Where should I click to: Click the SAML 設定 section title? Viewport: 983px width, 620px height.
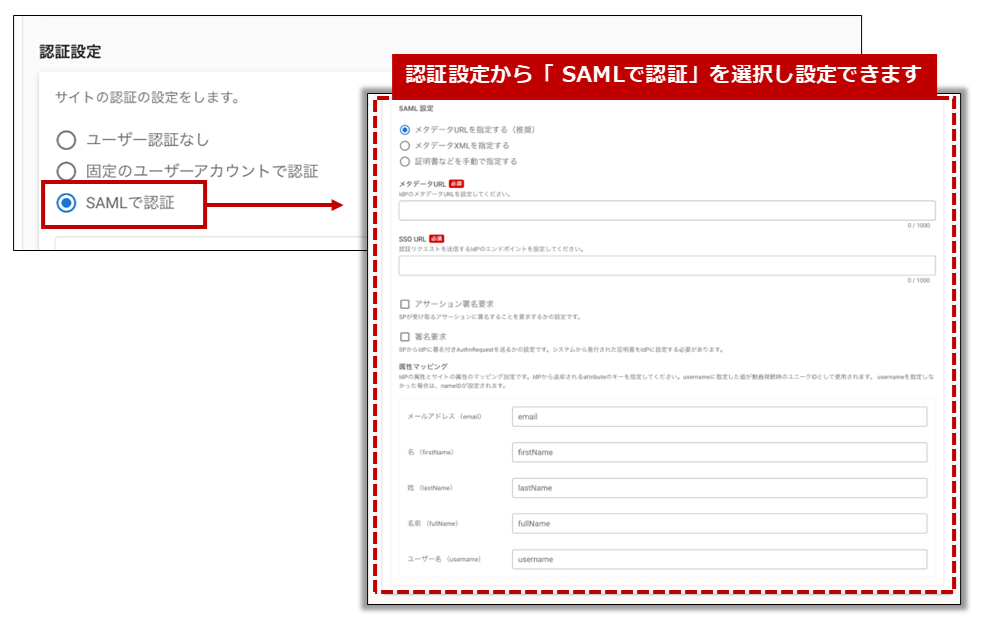pos(416,109)
